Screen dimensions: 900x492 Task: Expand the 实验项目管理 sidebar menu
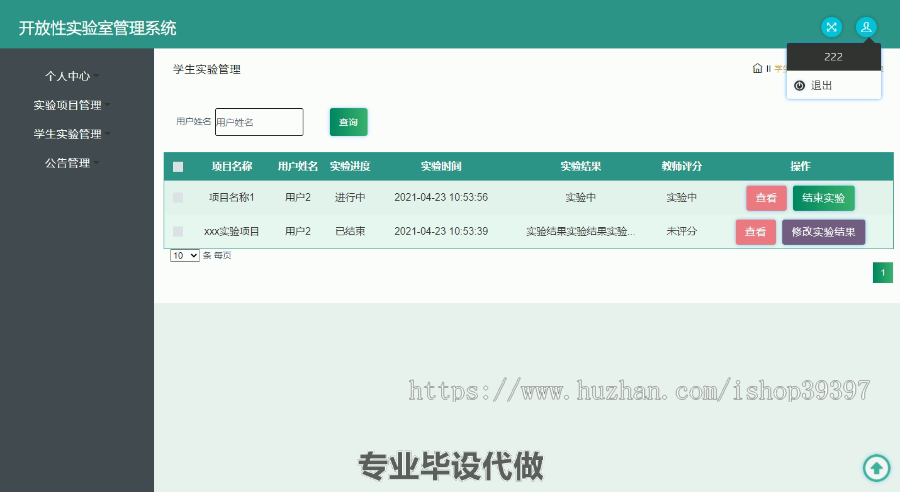click(x=72, y=105)
